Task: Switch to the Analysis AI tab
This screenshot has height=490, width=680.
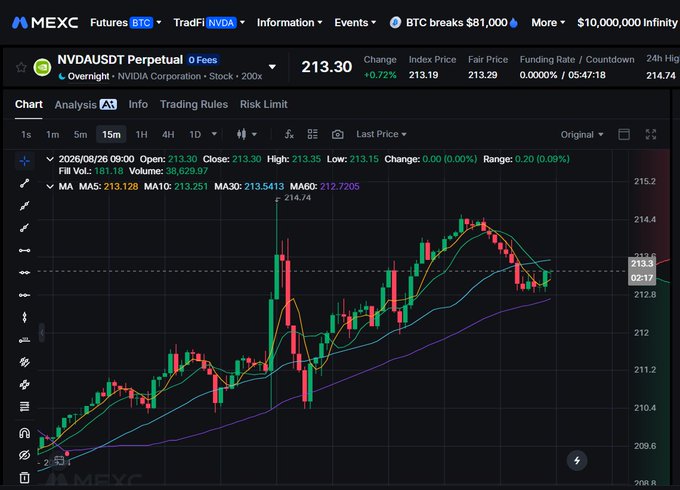Action: pos(85,105)
